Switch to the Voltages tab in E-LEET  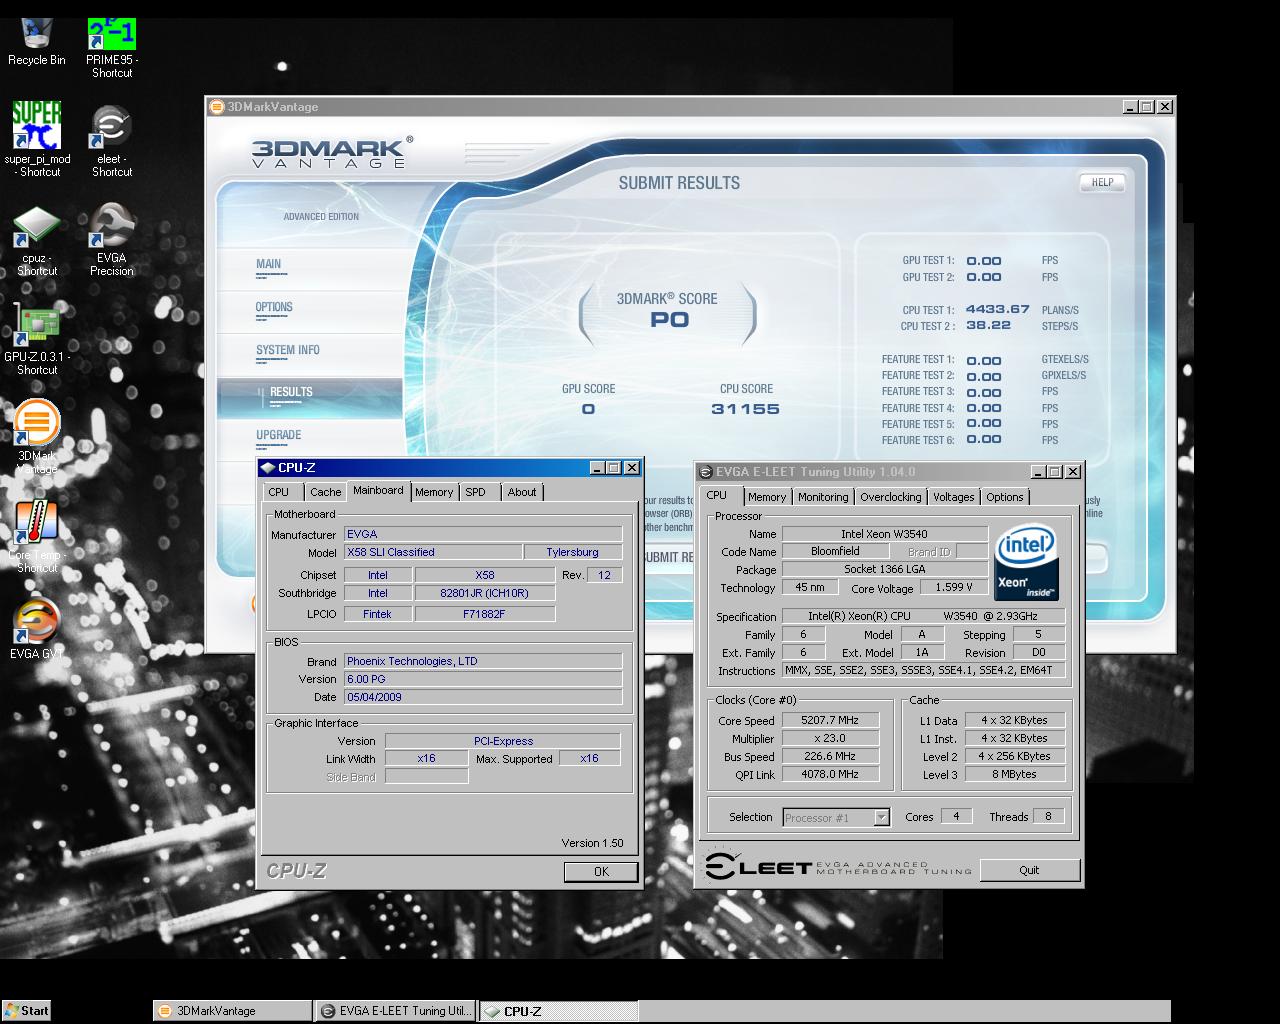(x=953, y=497)
